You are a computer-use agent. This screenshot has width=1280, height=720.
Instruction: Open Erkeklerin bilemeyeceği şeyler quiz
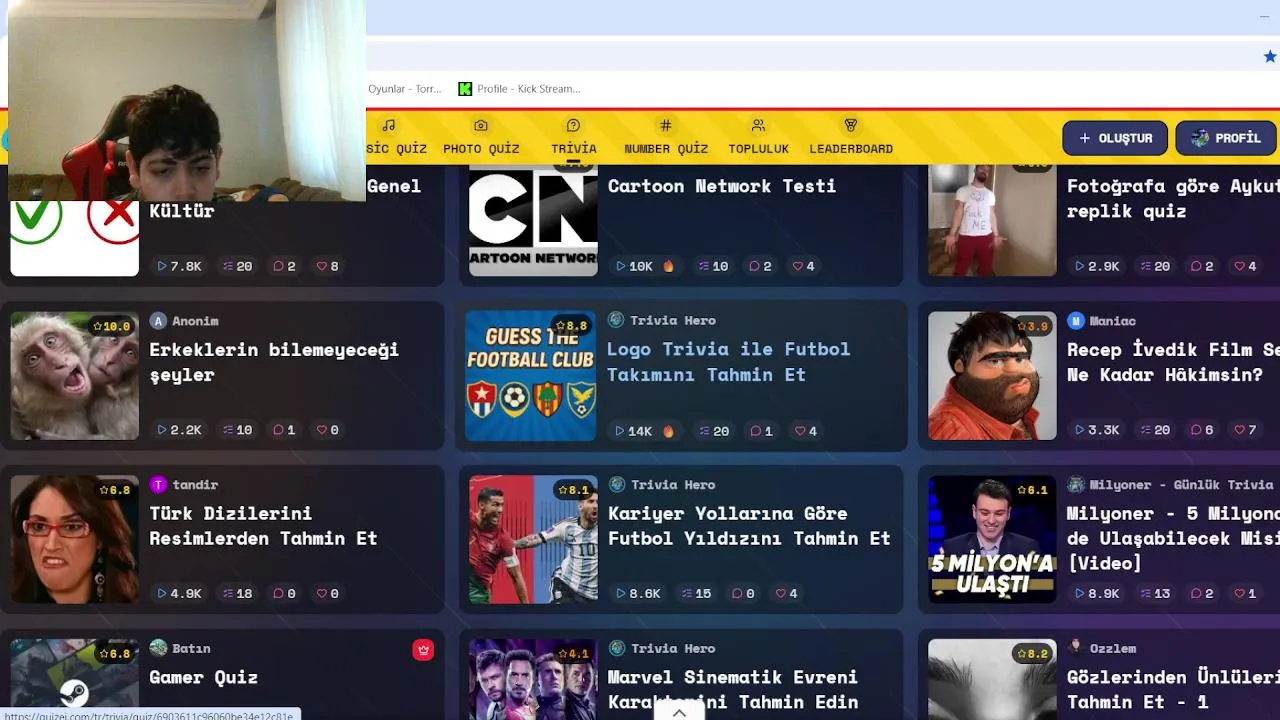(x=274, y=362)
